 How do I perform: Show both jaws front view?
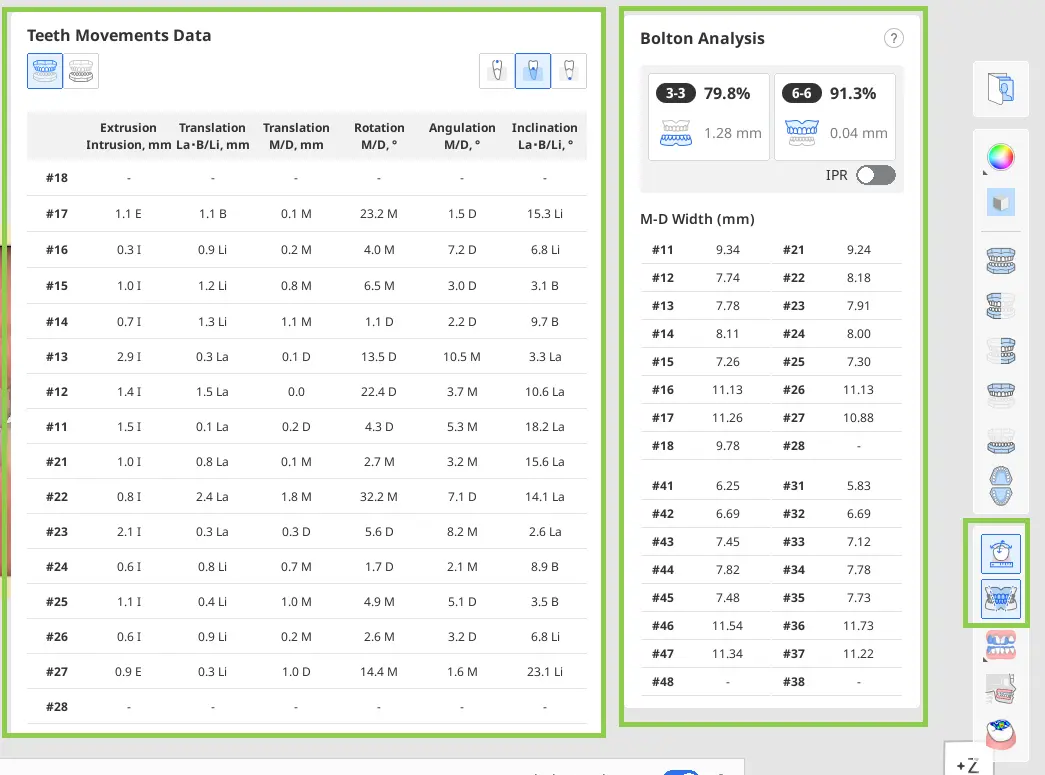tap(1000, 261)
